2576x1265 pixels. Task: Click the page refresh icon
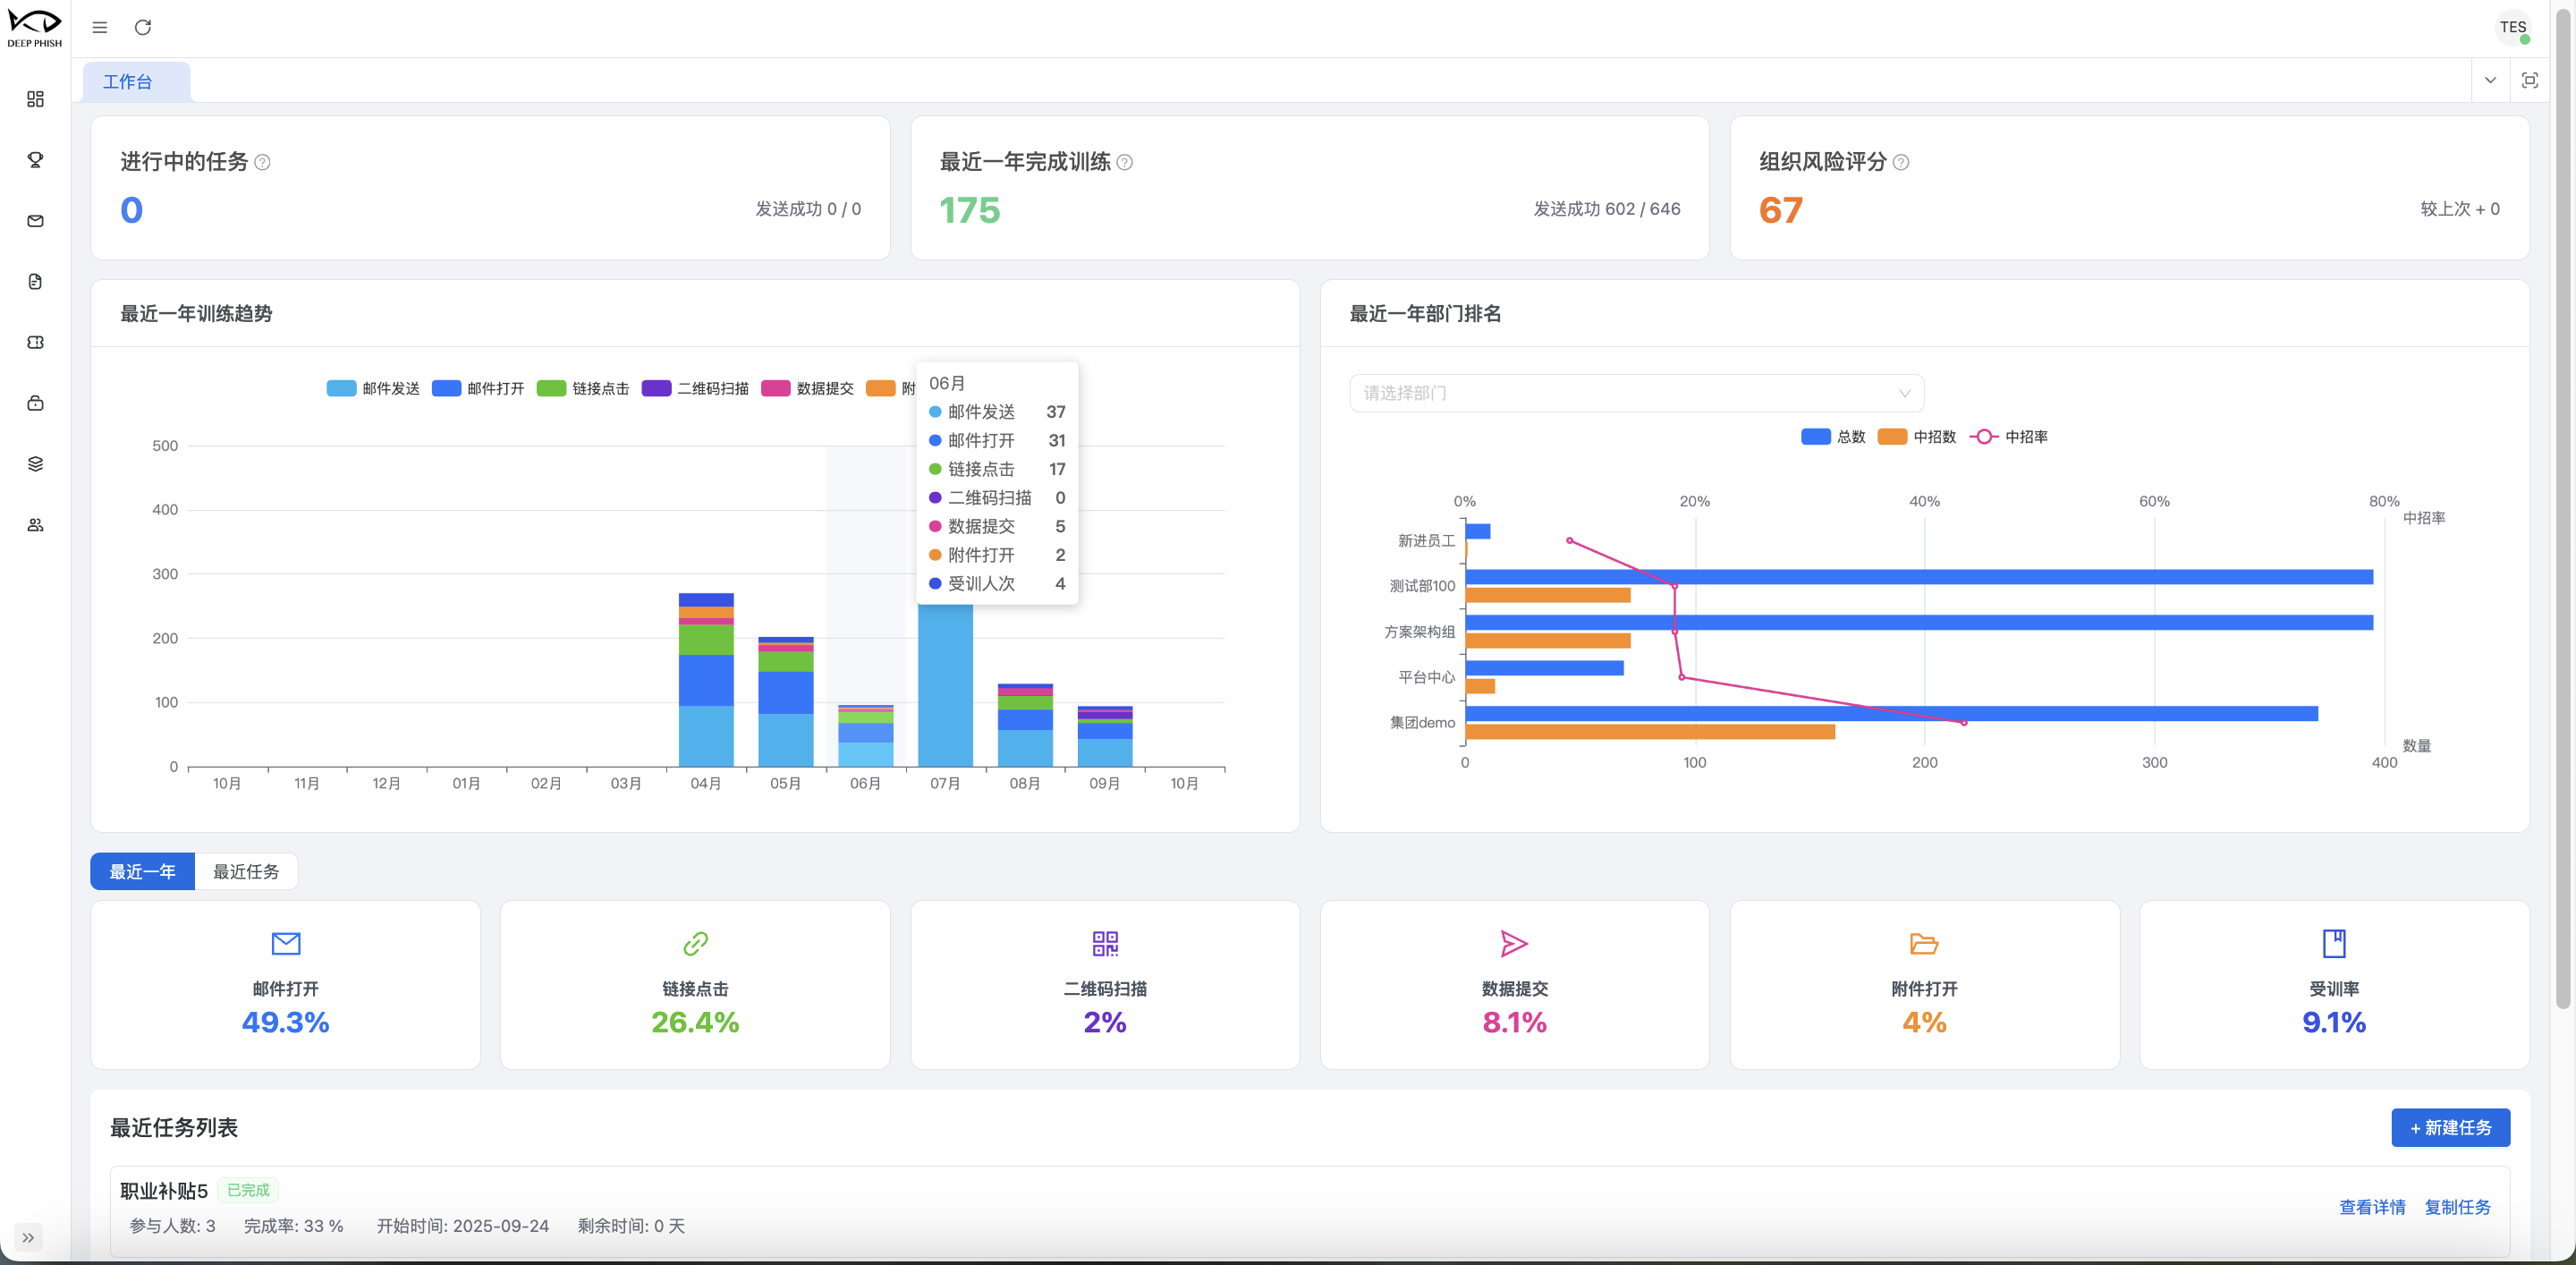tap(143, 27)
